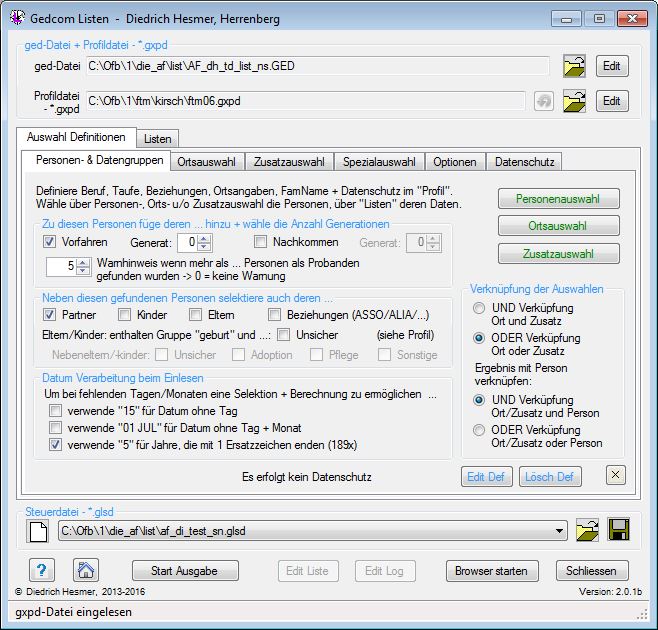The height and width of the screenshot is (630, 658).
Task: Click small X button beside Lösch Def
Action: pos(616,475)
